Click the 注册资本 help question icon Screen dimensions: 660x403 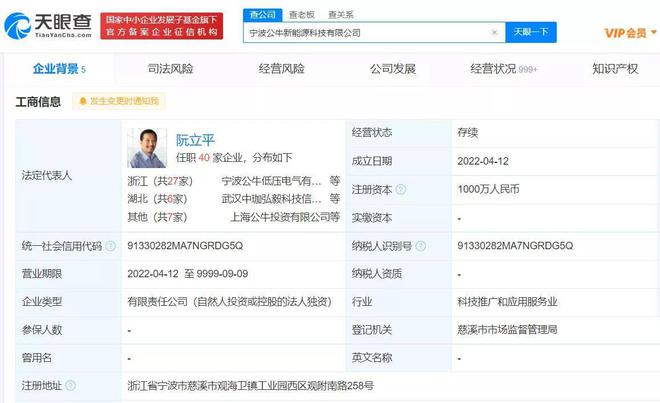coord(401,189)
